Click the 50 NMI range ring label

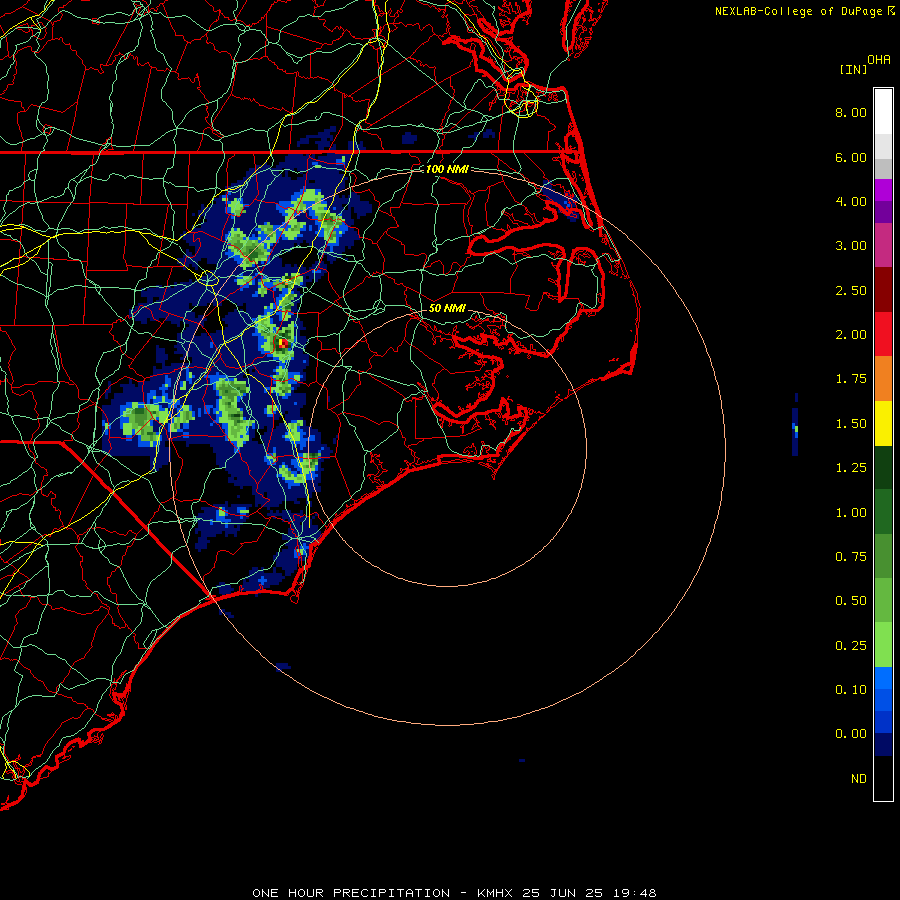447,308
